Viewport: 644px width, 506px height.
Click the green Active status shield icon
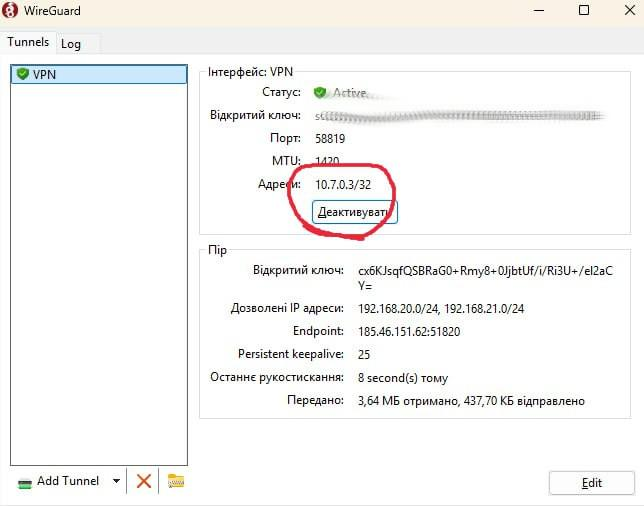pos(320,92)
